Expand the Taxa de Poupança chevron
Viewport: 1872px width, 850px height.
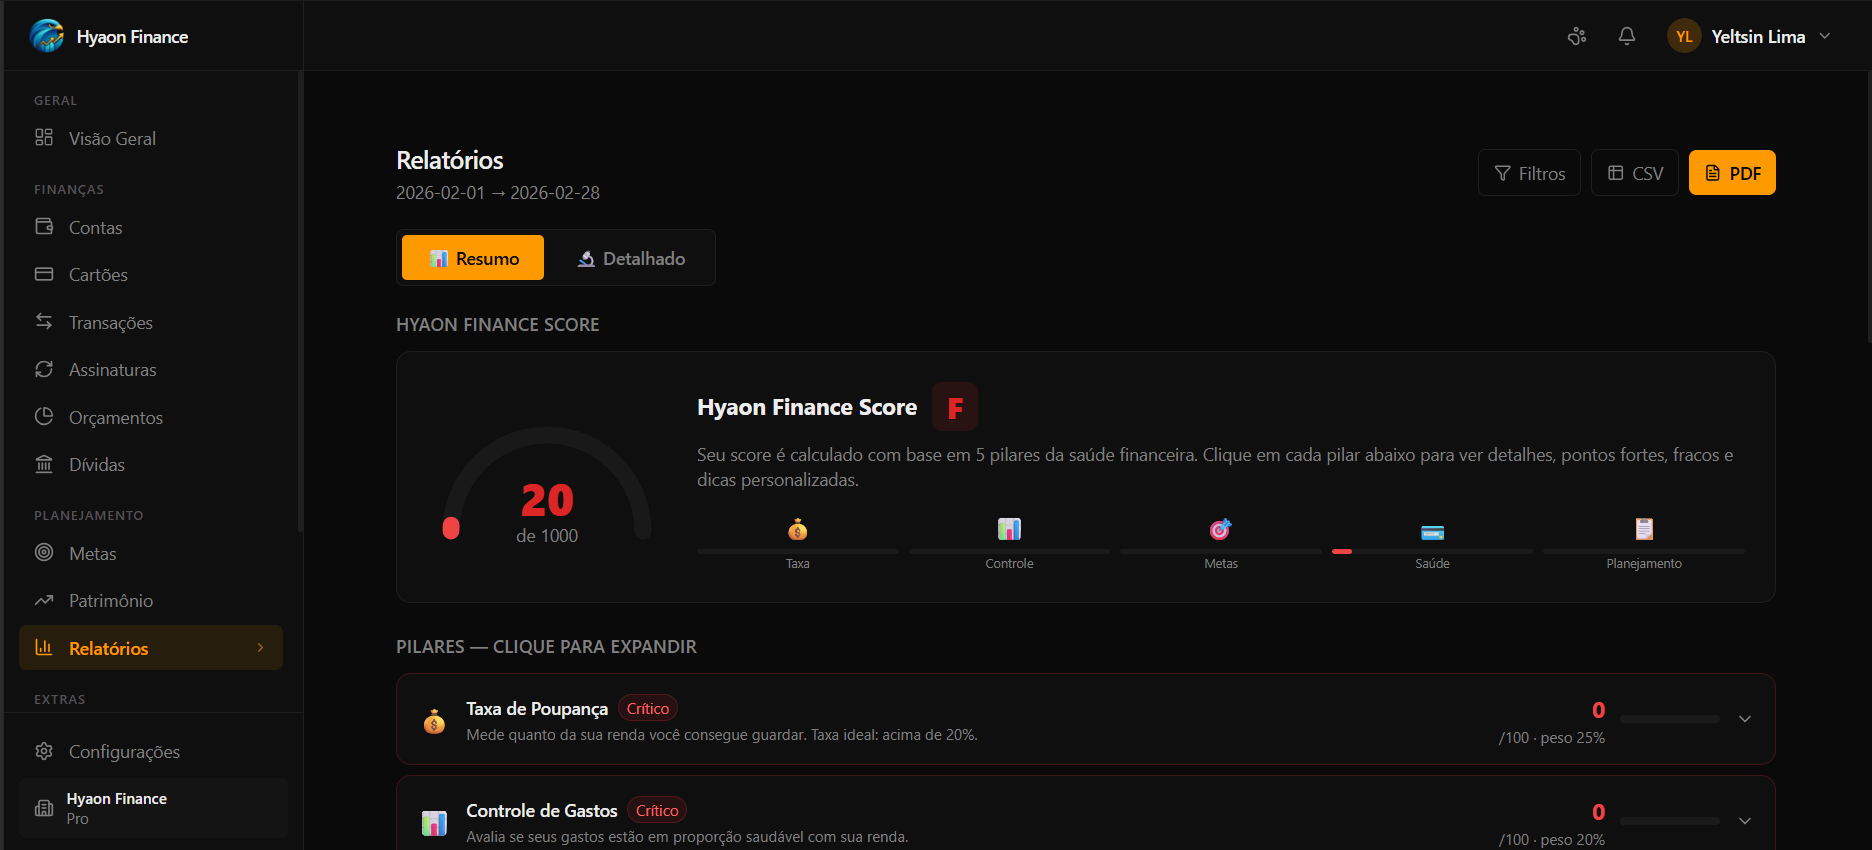point(1745,719)
